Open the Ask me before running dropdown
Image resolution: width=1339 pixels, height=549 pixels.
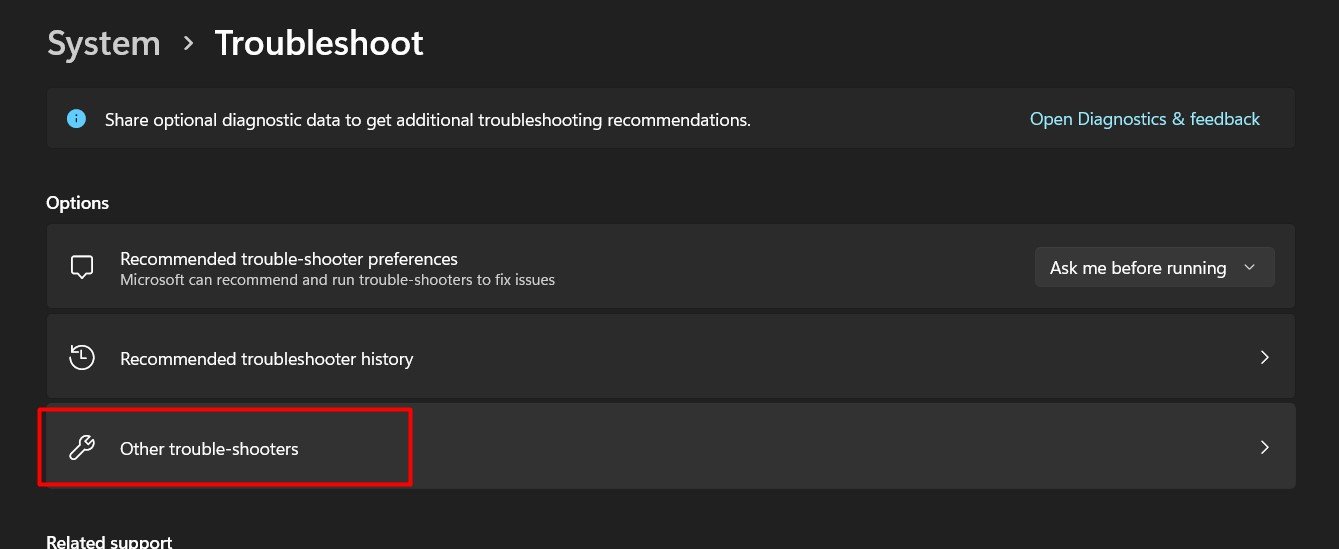(1154, 267)
